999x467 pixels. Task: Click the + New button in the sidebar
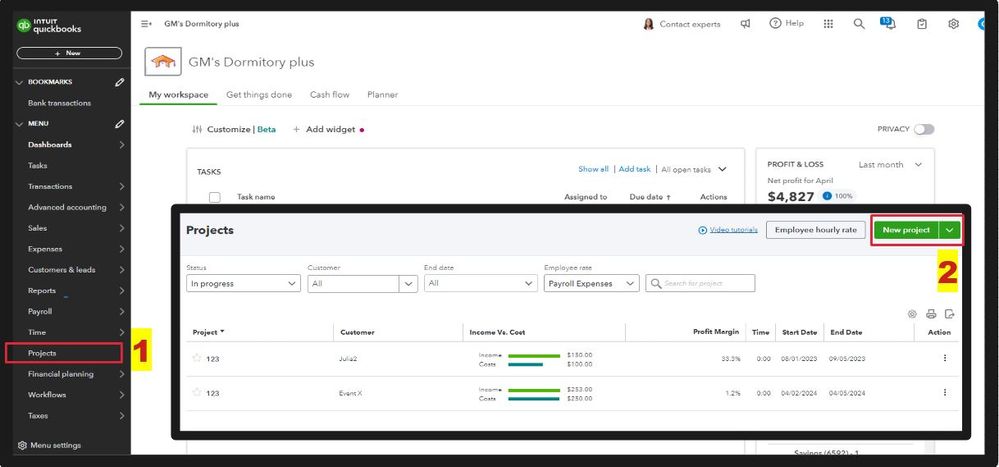point(69,54)
